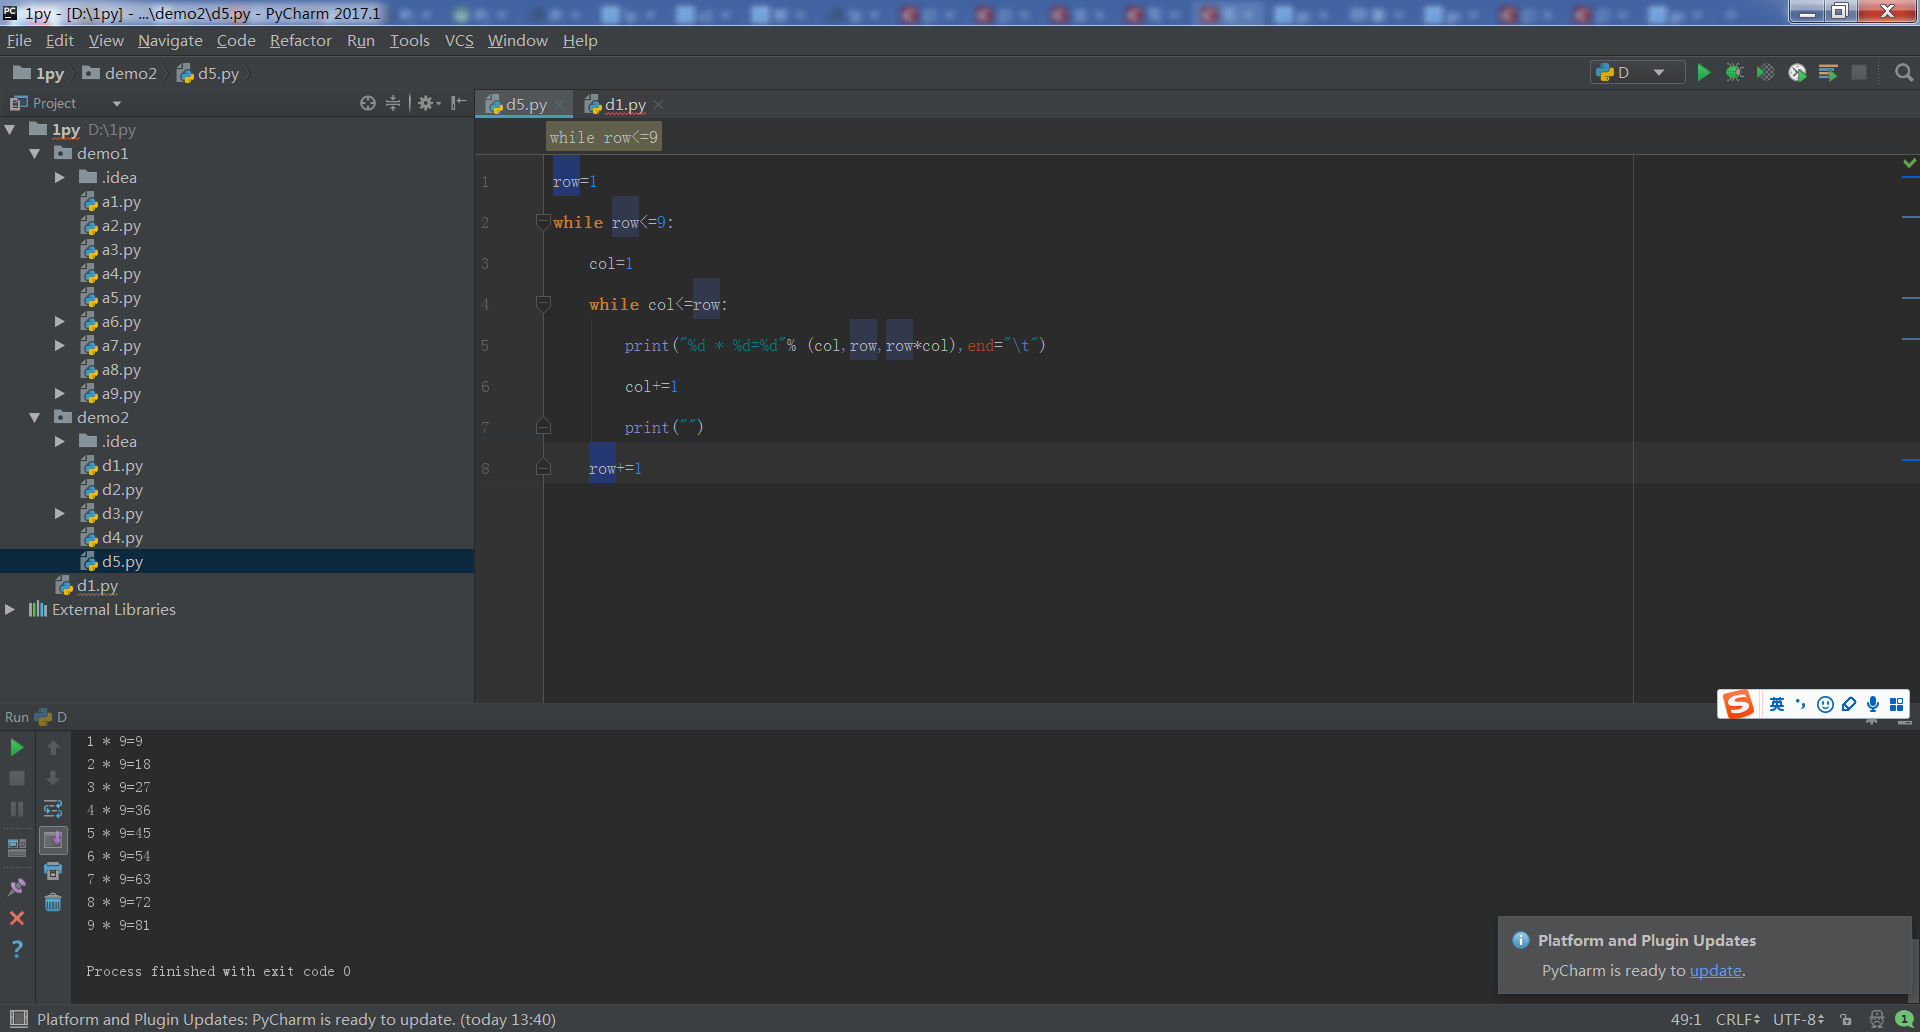The height and width of the screenshot is (1032, 1920).
Task: Expand the a6.py node
Action: (59, 321)
